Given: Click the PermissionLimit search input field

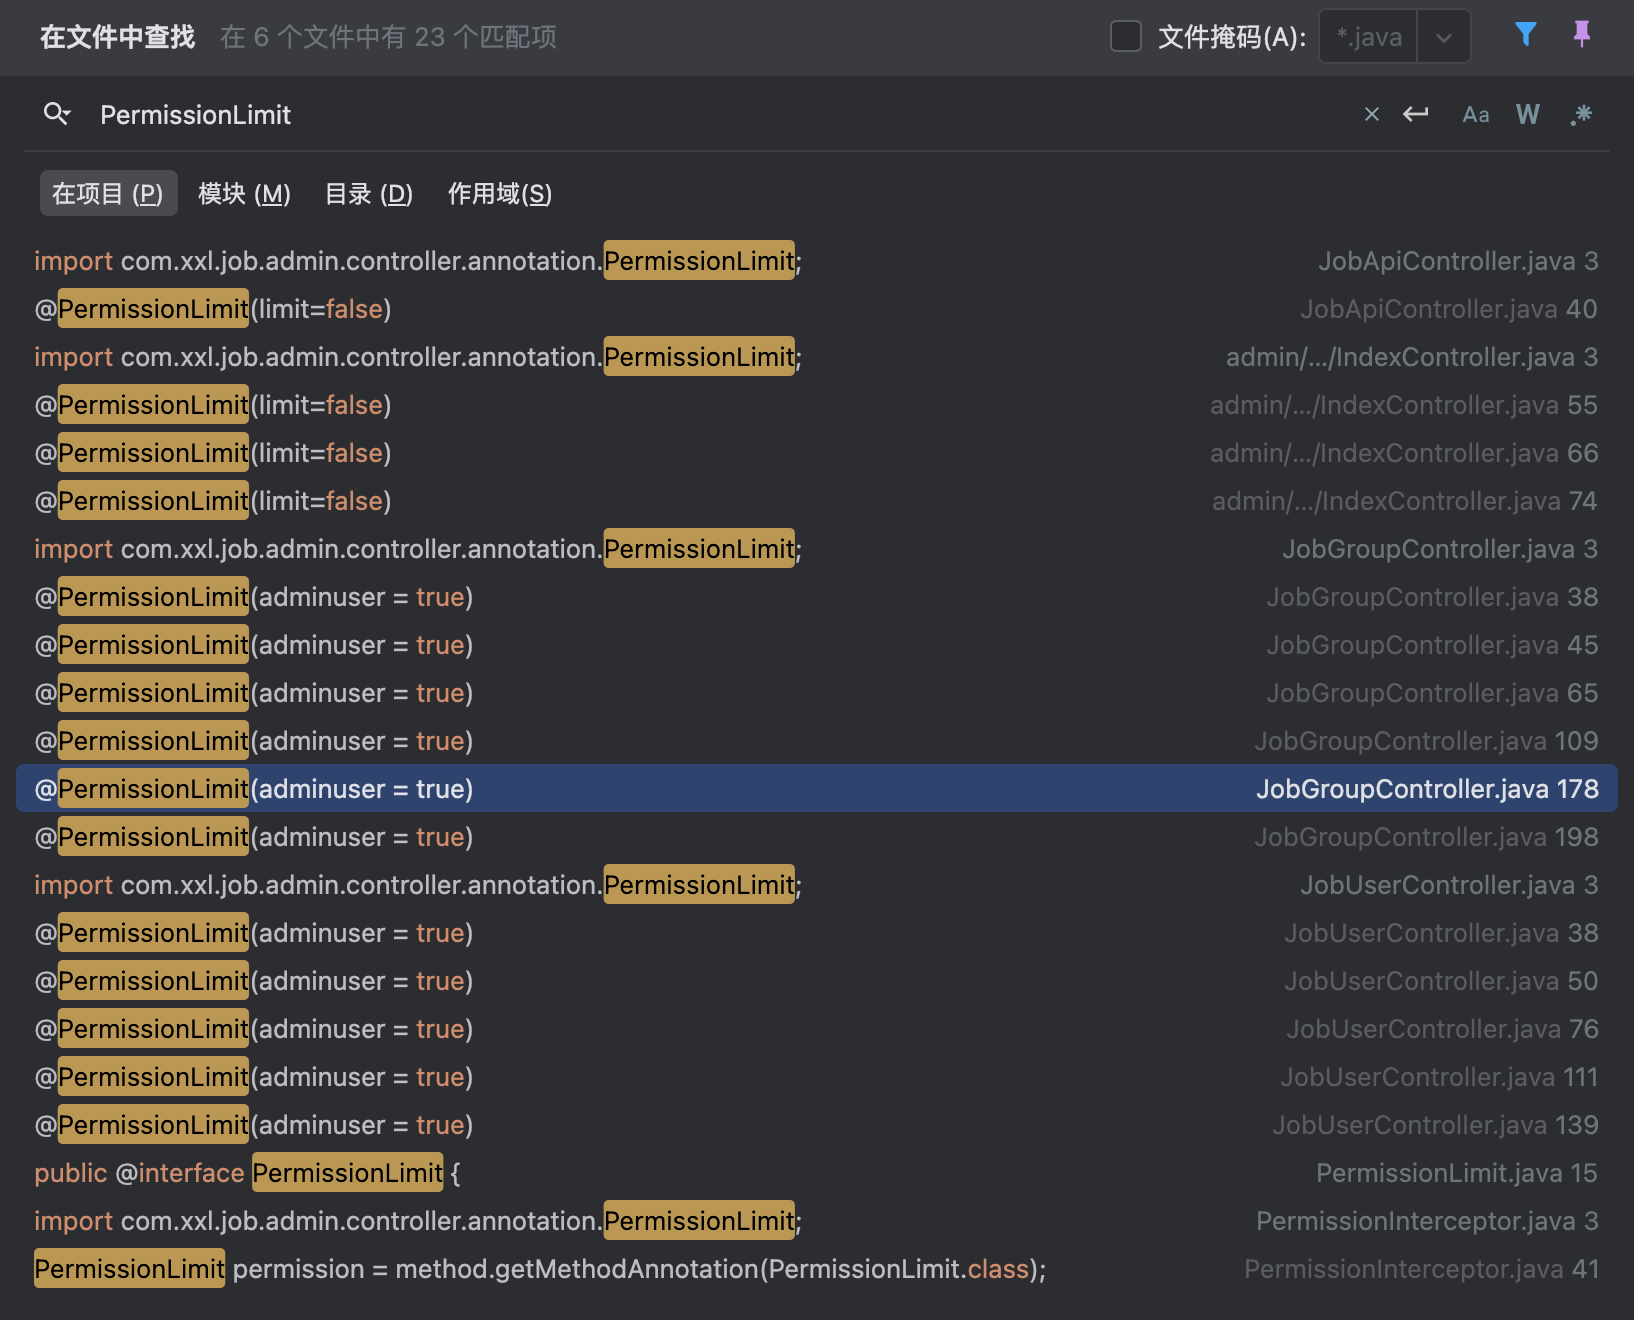Looking at the screenshot, I should 700,115.
